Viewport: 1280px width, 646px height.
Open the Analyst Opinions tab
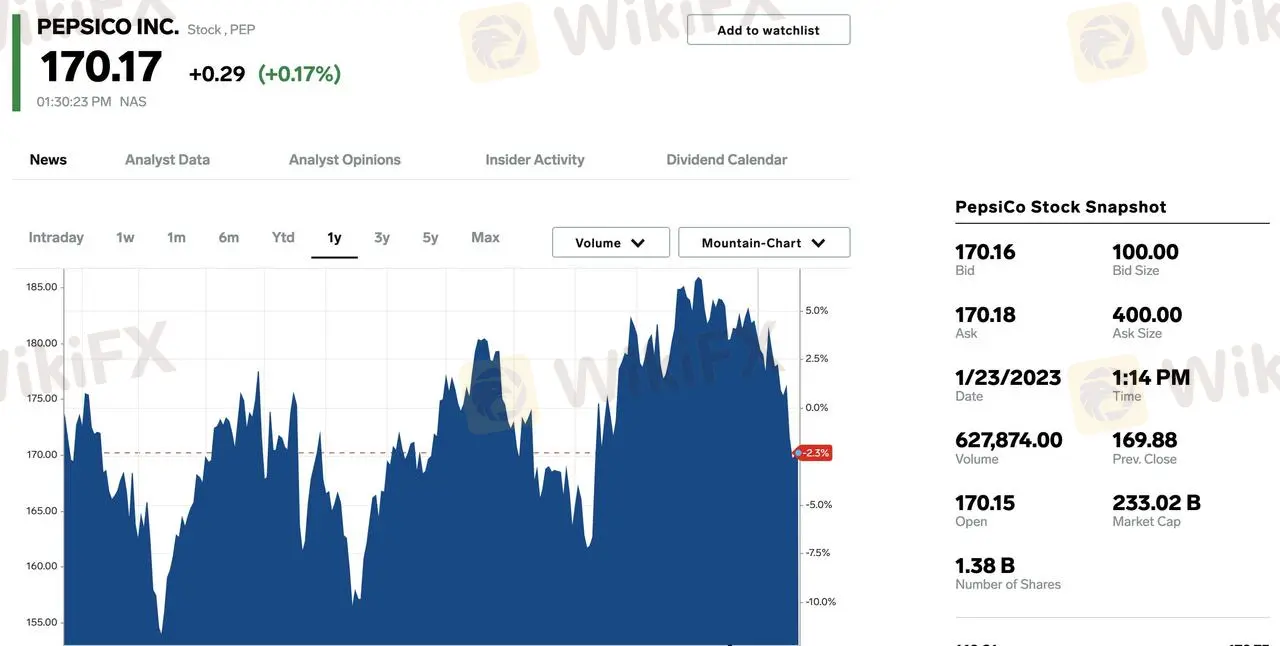[x=344, y=160]
